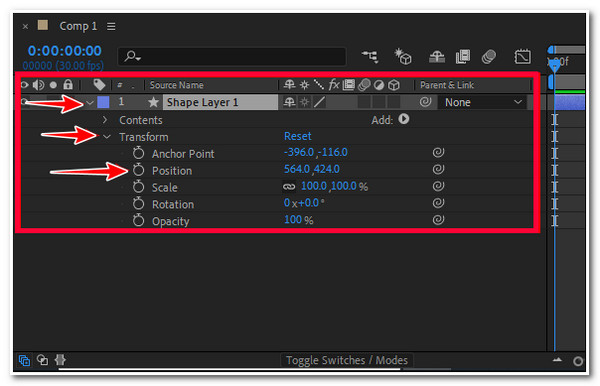Click the Quality column header

[x=318, y=85]
